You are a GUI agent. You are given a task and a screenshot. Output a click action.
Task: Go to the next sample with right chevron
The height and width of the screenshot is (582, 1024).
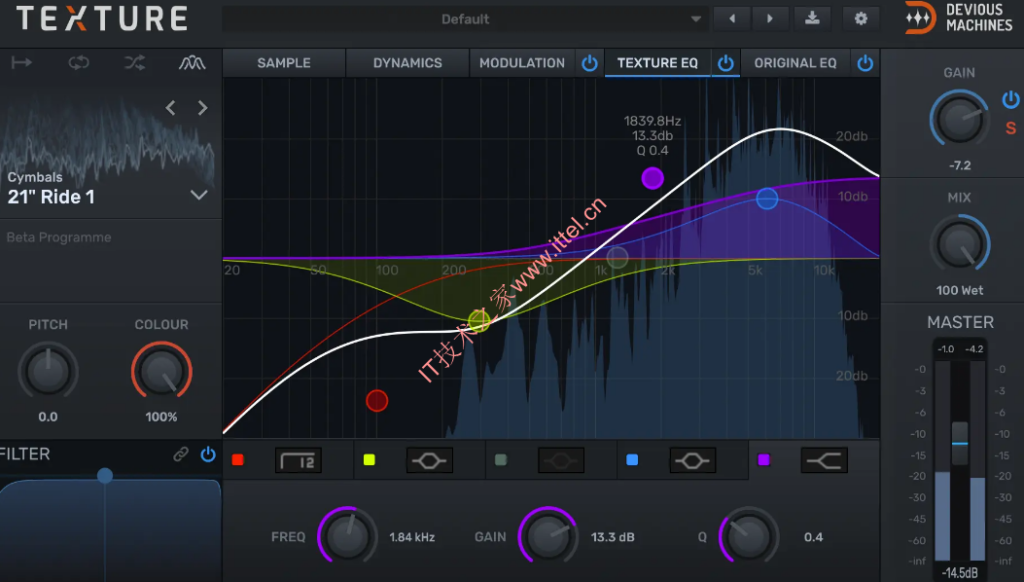(203, 108)
